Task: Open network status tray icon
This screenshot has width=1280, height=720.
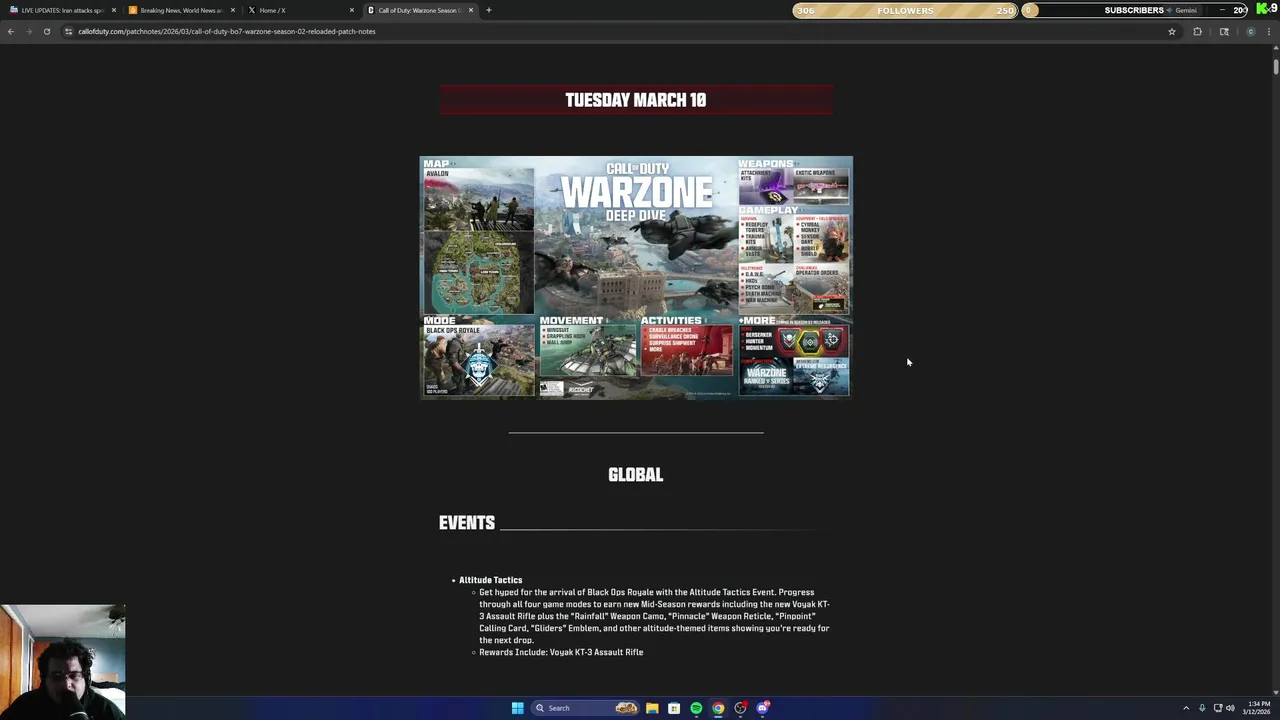Action: point(1217,708)
